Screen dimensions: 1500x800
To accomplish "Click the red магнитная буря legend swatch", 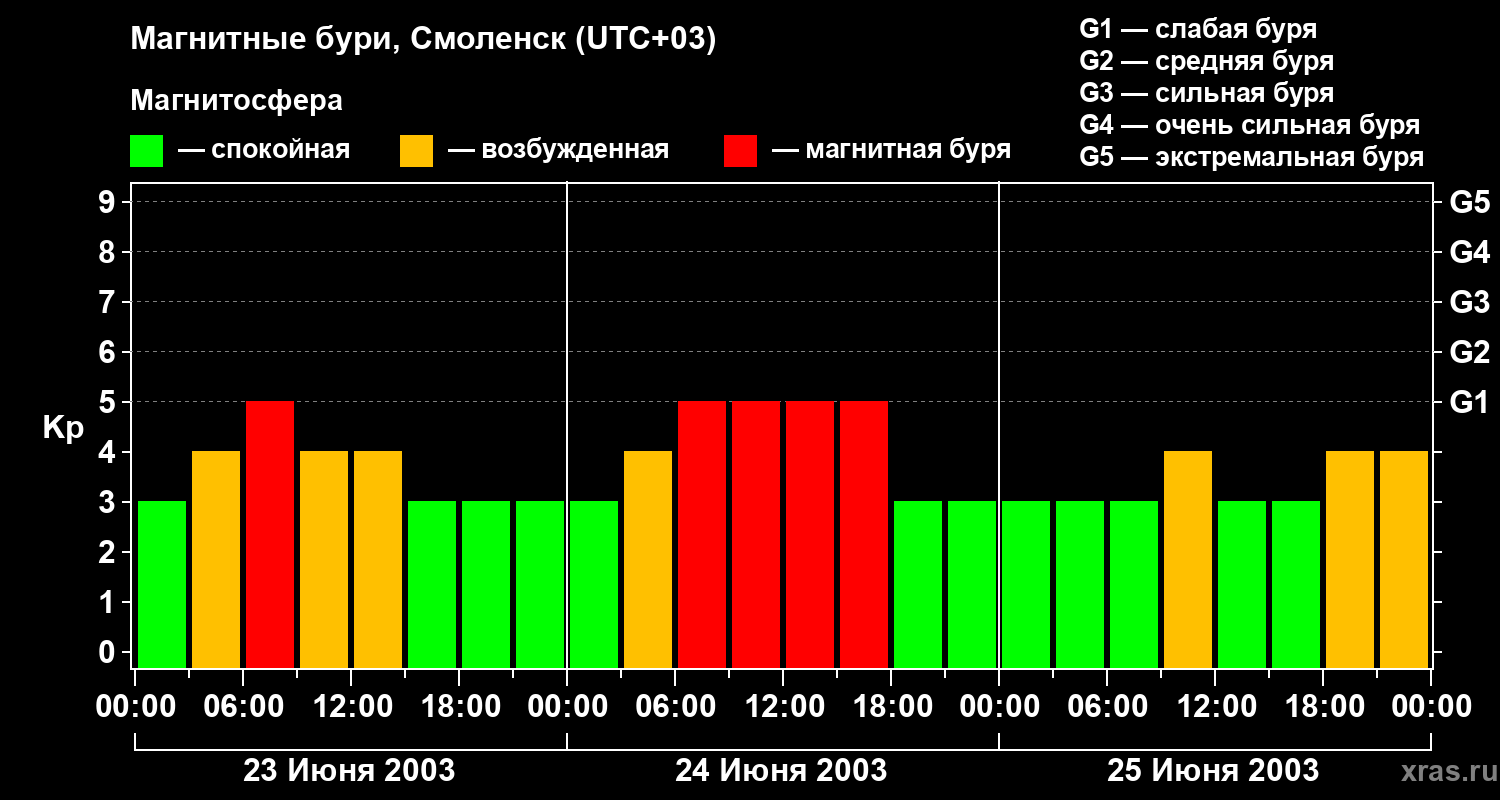I will pos(740,151).
